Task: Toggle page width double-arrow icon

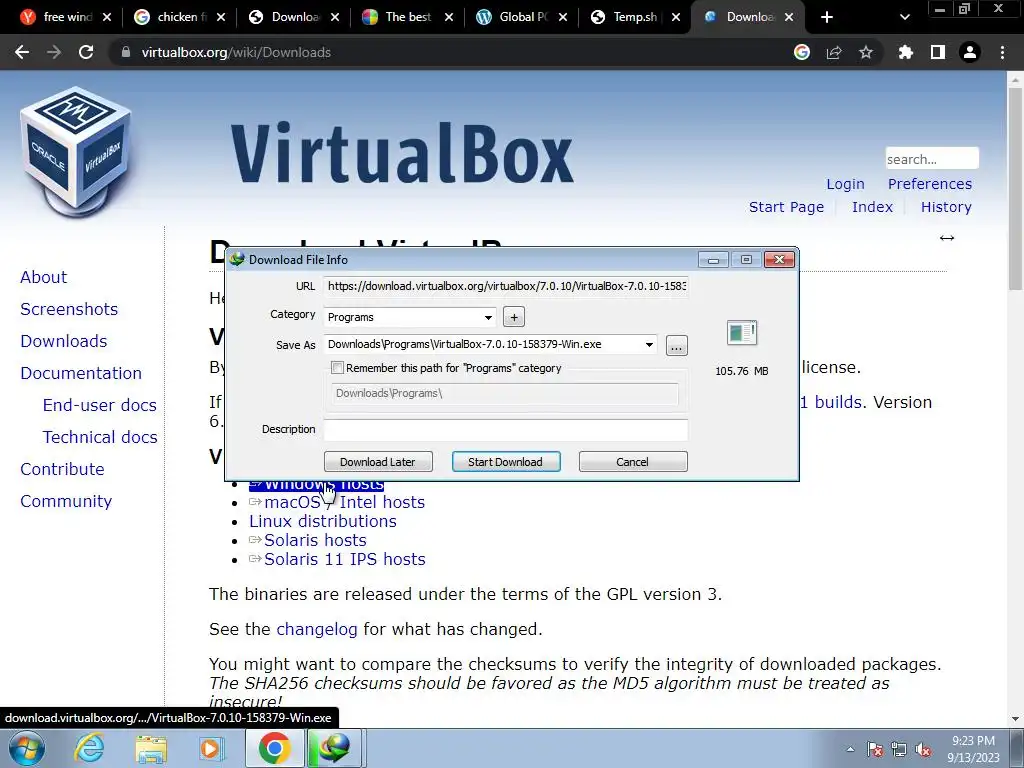Action: [x=947, y=238]
